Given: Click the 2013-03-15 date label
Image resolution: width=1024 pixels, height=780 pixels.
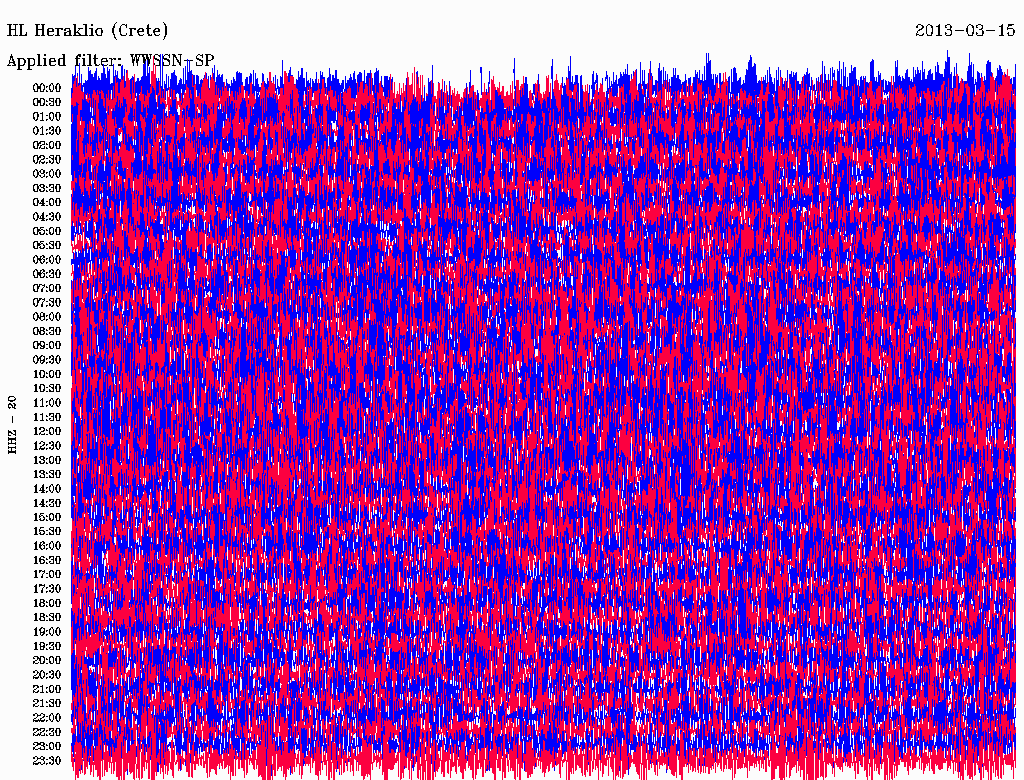Looking at the screenshot, I should (x=965, y=30).
